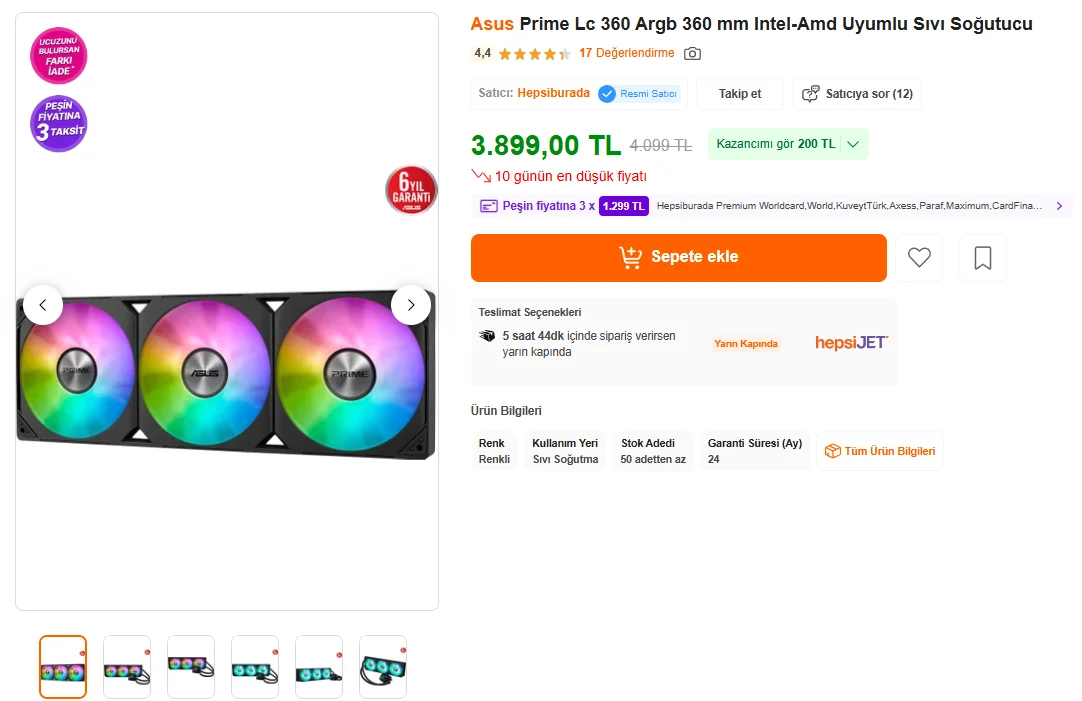The width and height of the screenshot is (1082, 701).
Task: Expand installment card options chevron
Action: (x=1059, y=206)
